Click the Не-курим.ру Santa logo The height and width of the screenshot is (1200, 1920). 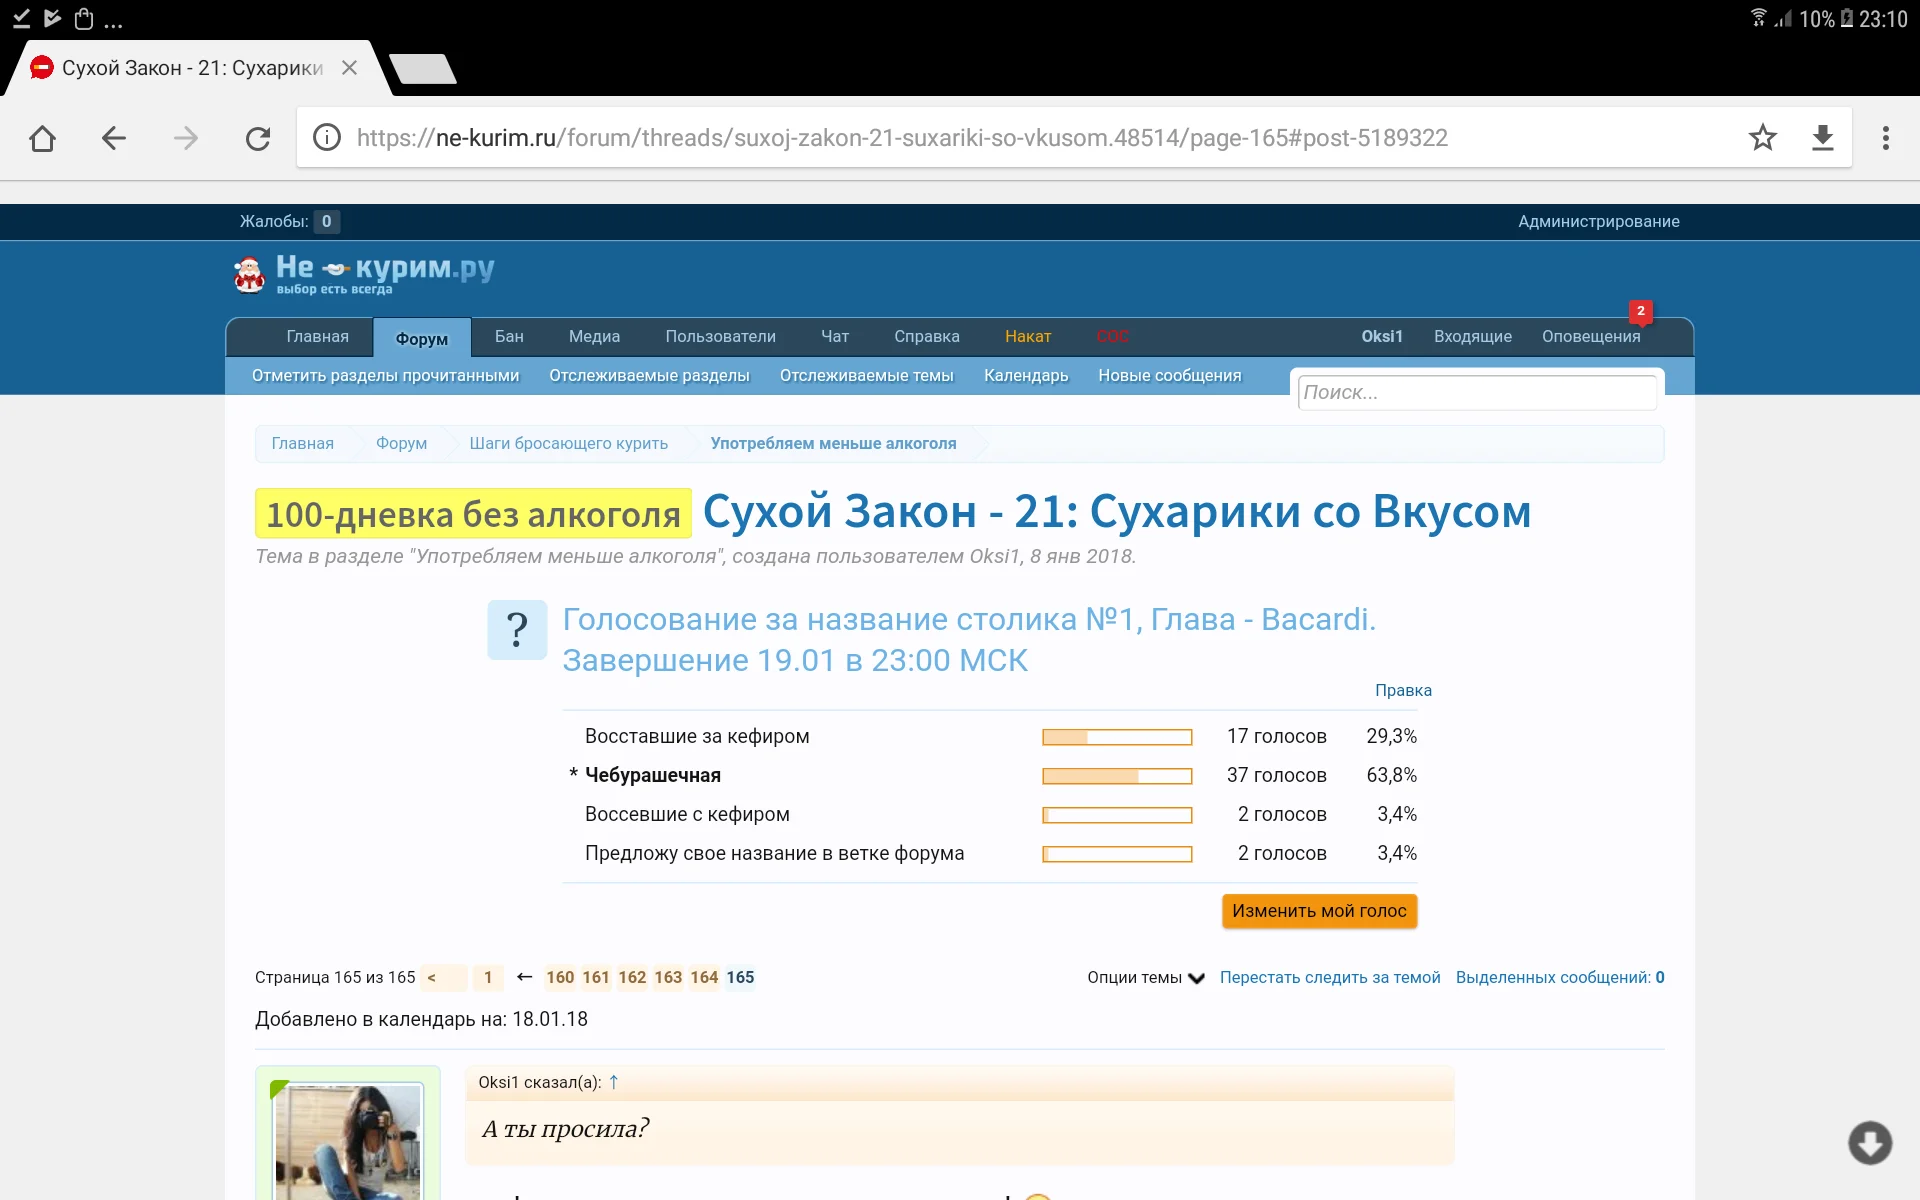pyautogui.click(x=250, y=272)
